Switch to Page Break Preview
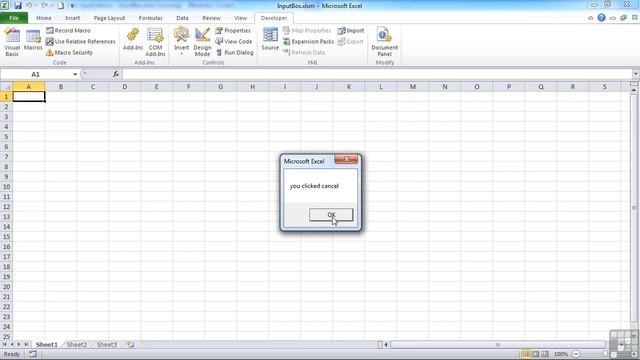The image size is (640, 360). [x=544, y=354]
